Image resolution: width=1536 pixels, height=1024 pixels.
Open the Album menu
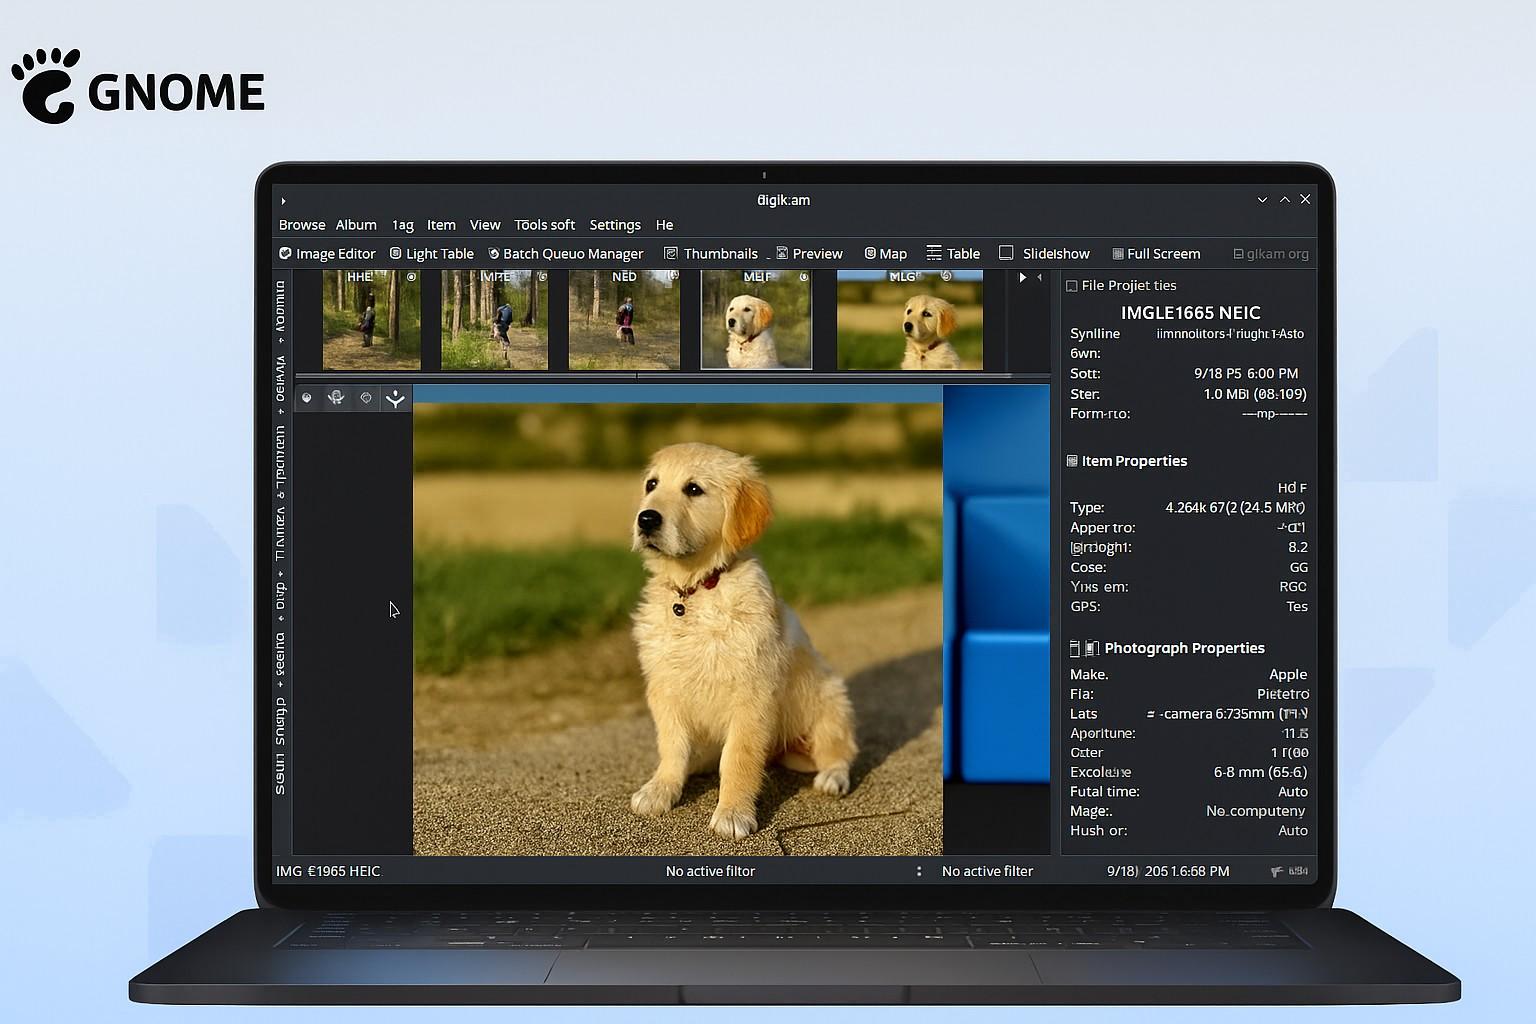356,225
